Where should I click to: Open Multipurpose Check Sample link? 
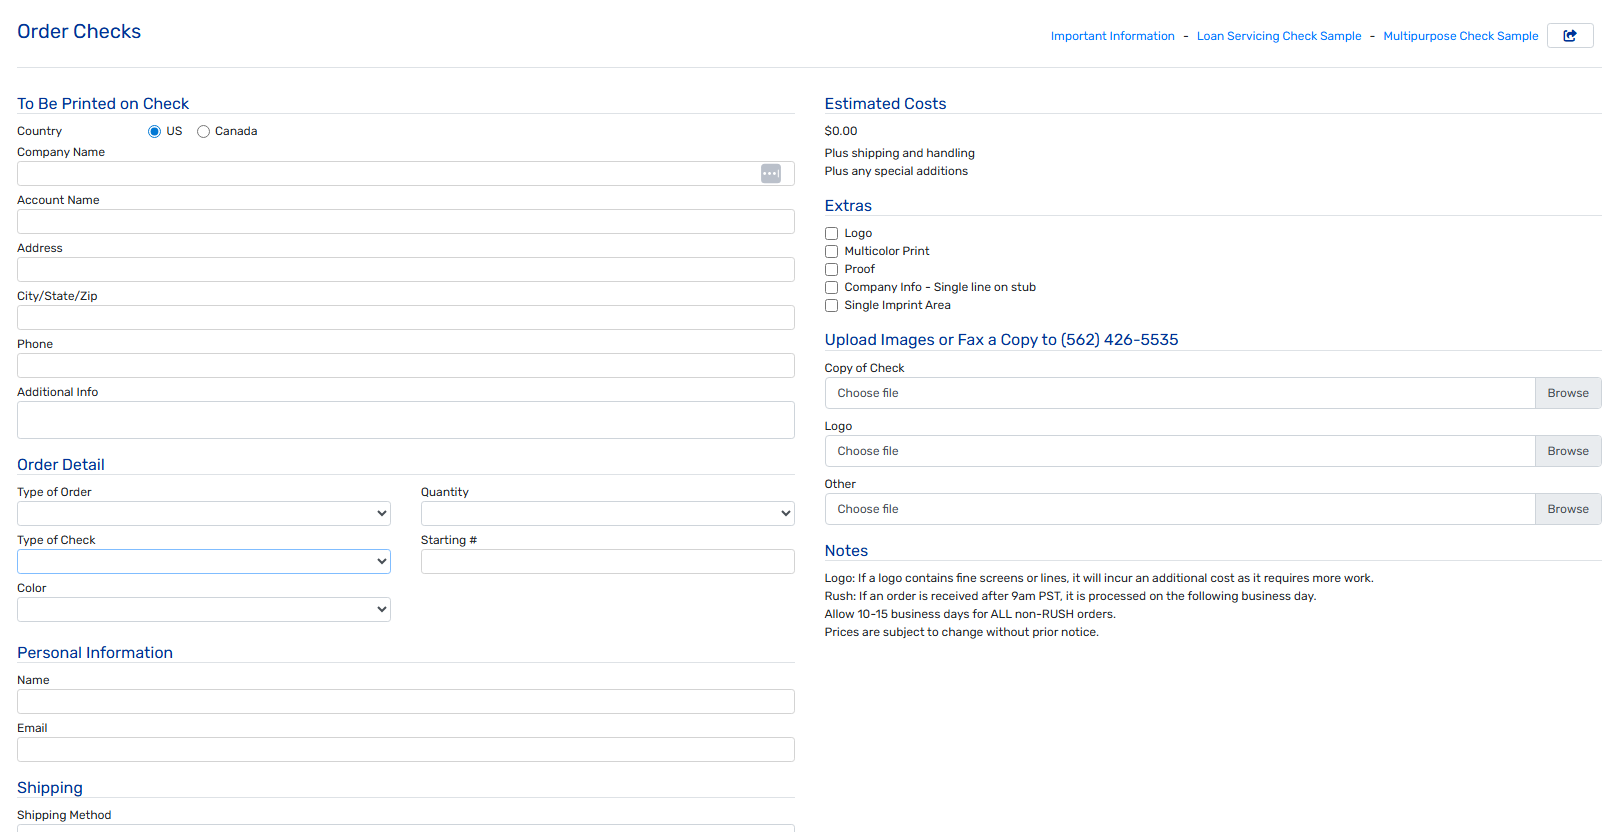coord(1460,36)
